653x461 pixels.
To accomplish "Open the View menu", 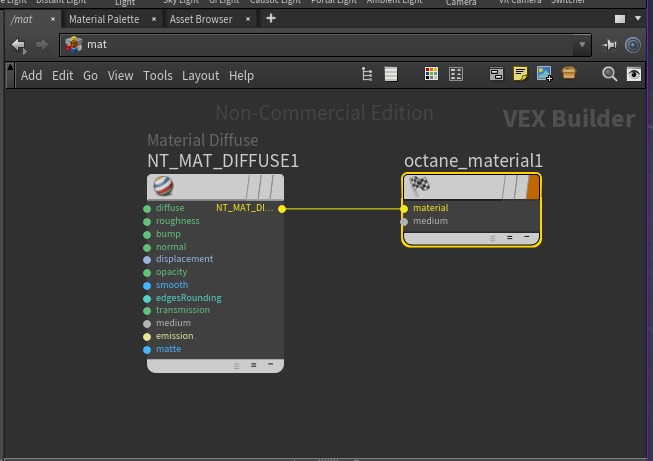I will click(x=120, y=75).
